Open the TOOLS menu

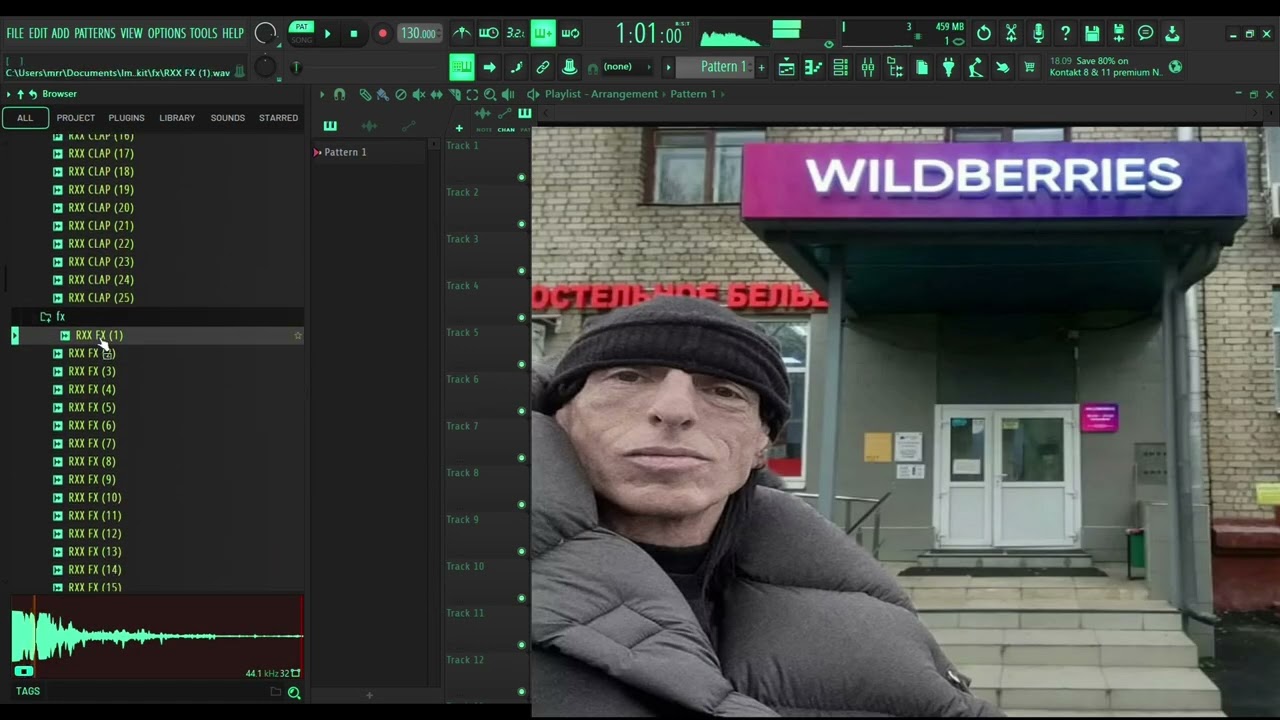[203, 33]
